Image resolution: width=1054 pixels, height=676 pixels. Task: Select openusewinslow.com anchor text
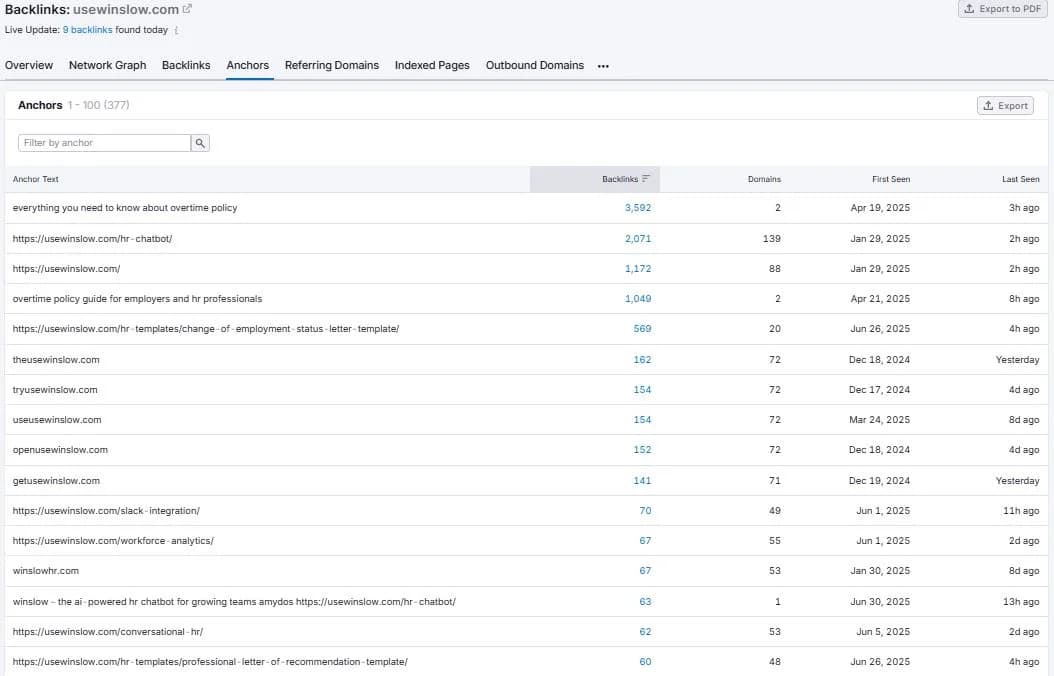click(x=60, y=450)
